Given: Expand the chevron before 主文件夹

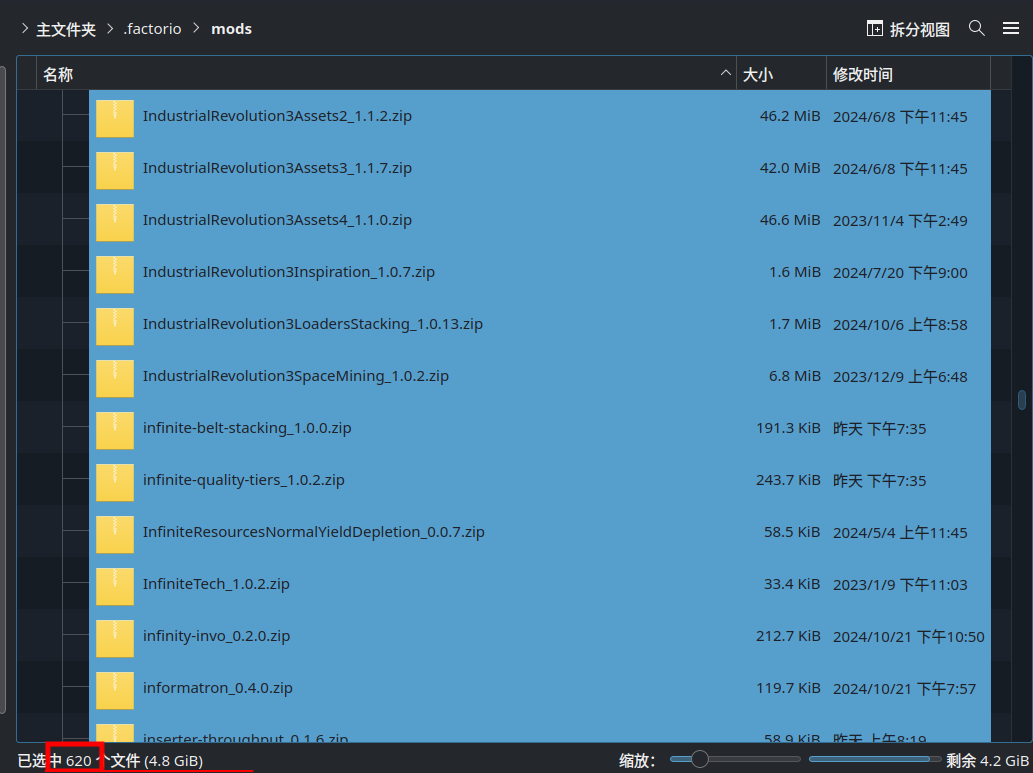Looking at the screenshot, I should point(24,28).
